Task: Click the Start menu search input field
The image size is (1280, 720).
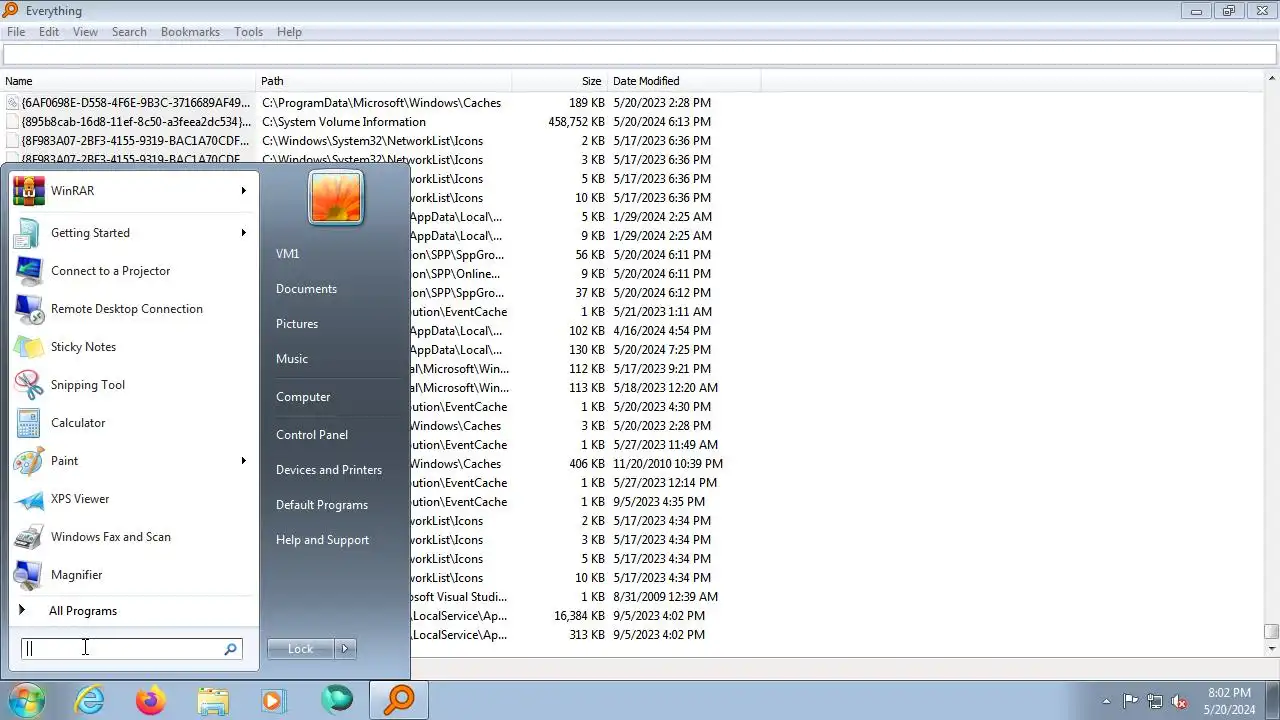Action: 122,649
